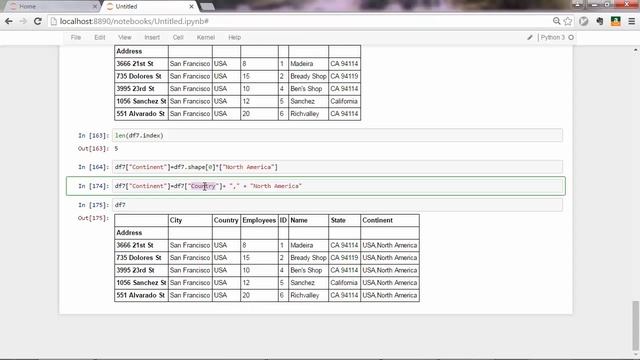
Task: Click 1056 Sanchez St in lower table
Action: click(x=141, y=283)
